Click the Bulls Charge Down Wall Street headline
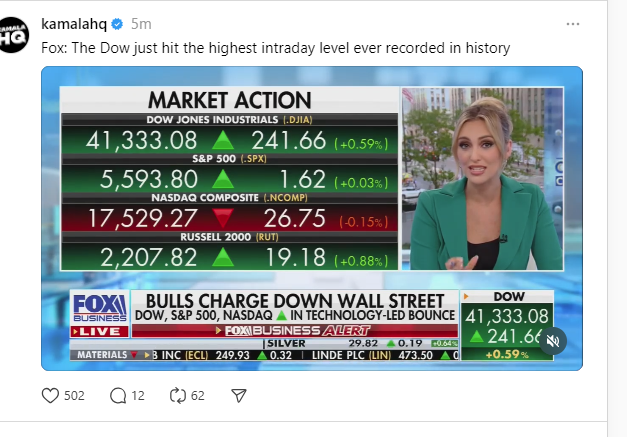The height and width of the screenshot is (437, 627). (294, 300)
